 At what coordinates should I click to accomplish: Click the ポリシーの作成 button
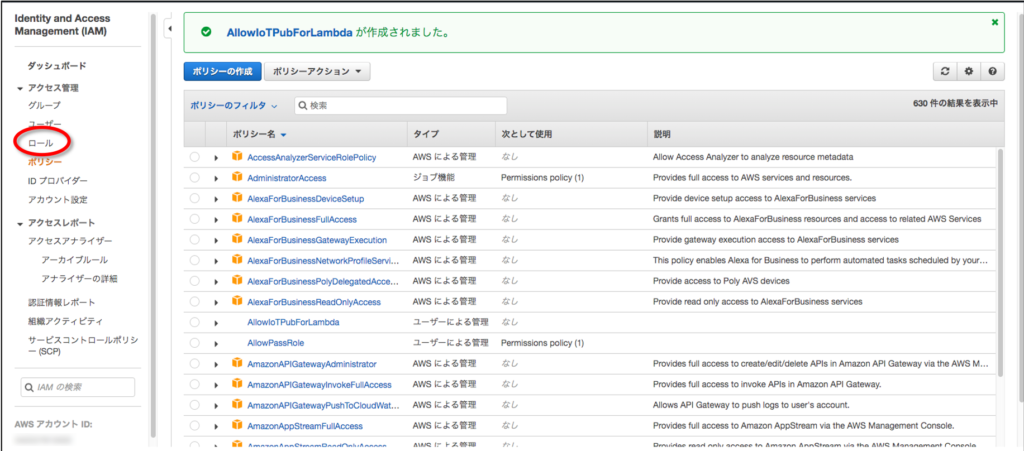click(222, 72)
